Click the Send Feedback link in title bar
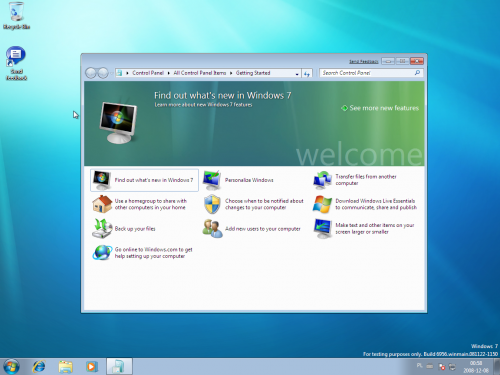Image resolution: width=500 pixels, height=375 pixels. point(364,61)
